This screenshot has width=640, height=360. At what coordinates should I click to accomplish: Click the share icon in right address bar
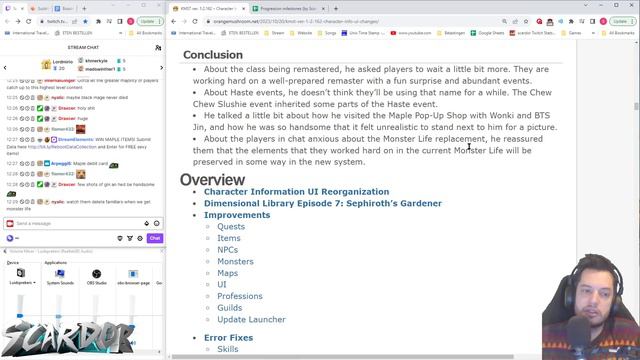(516, 21)
